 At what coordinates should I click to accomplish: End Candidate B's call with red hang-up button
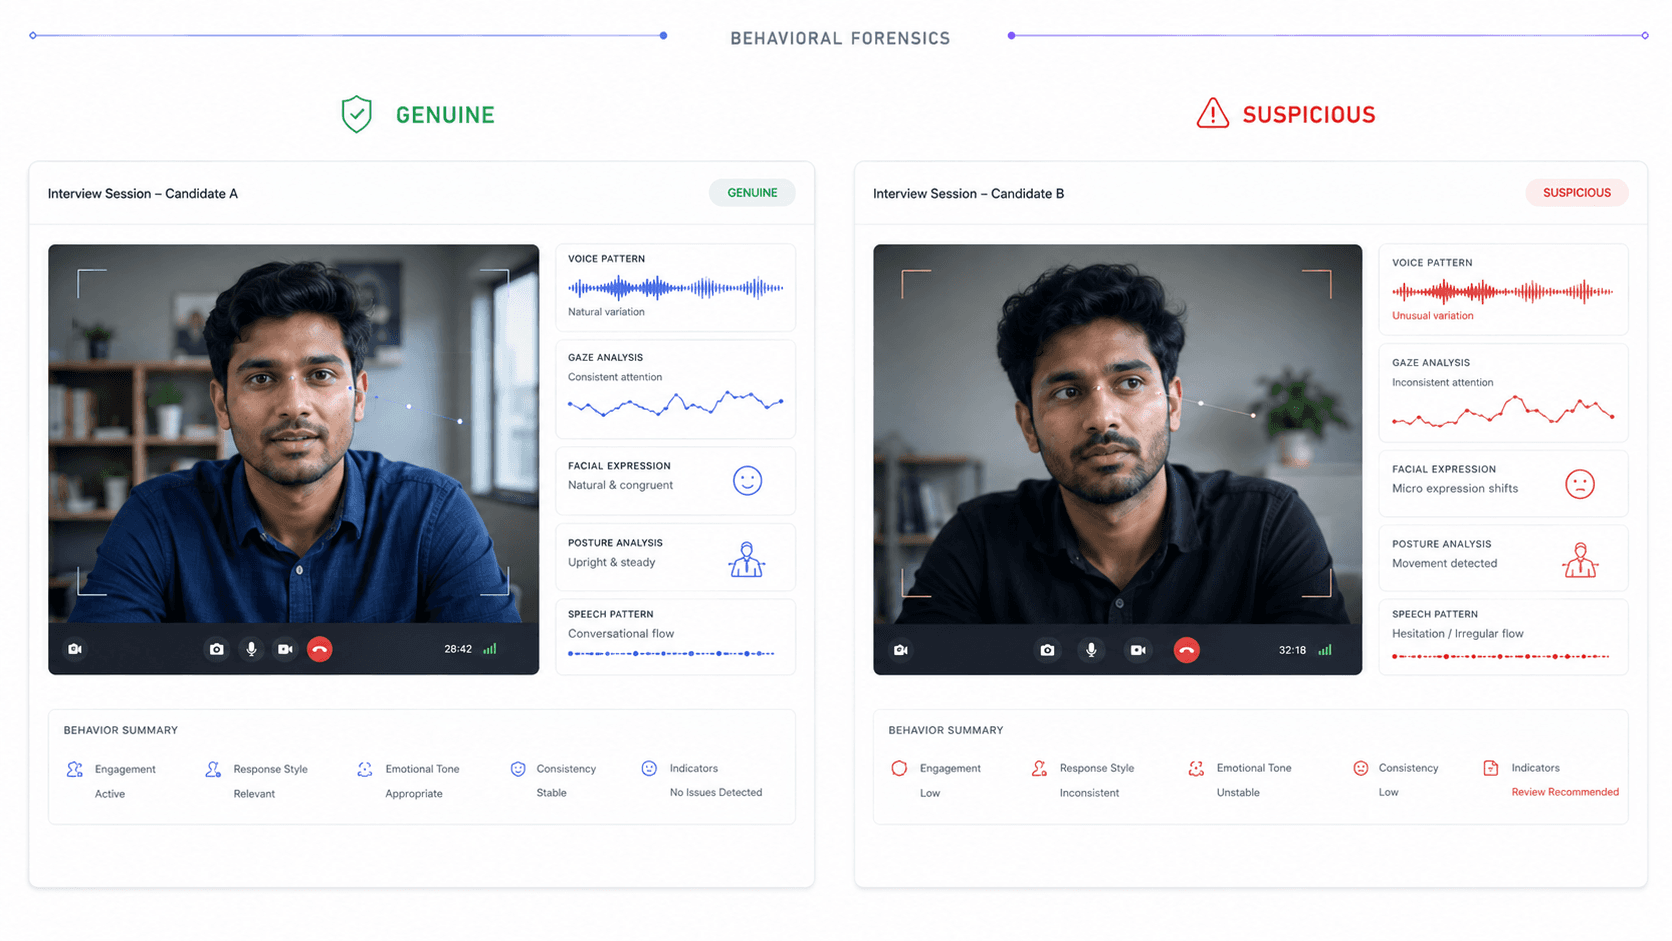pos(1186,650)
